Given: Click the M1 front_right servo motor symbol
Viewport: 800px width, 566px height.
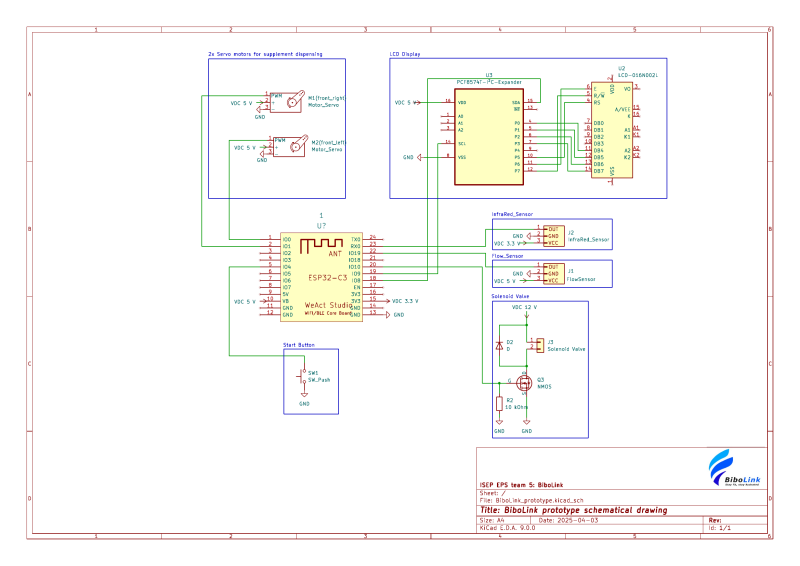Looking at the screenshot, I should point(291,102).
